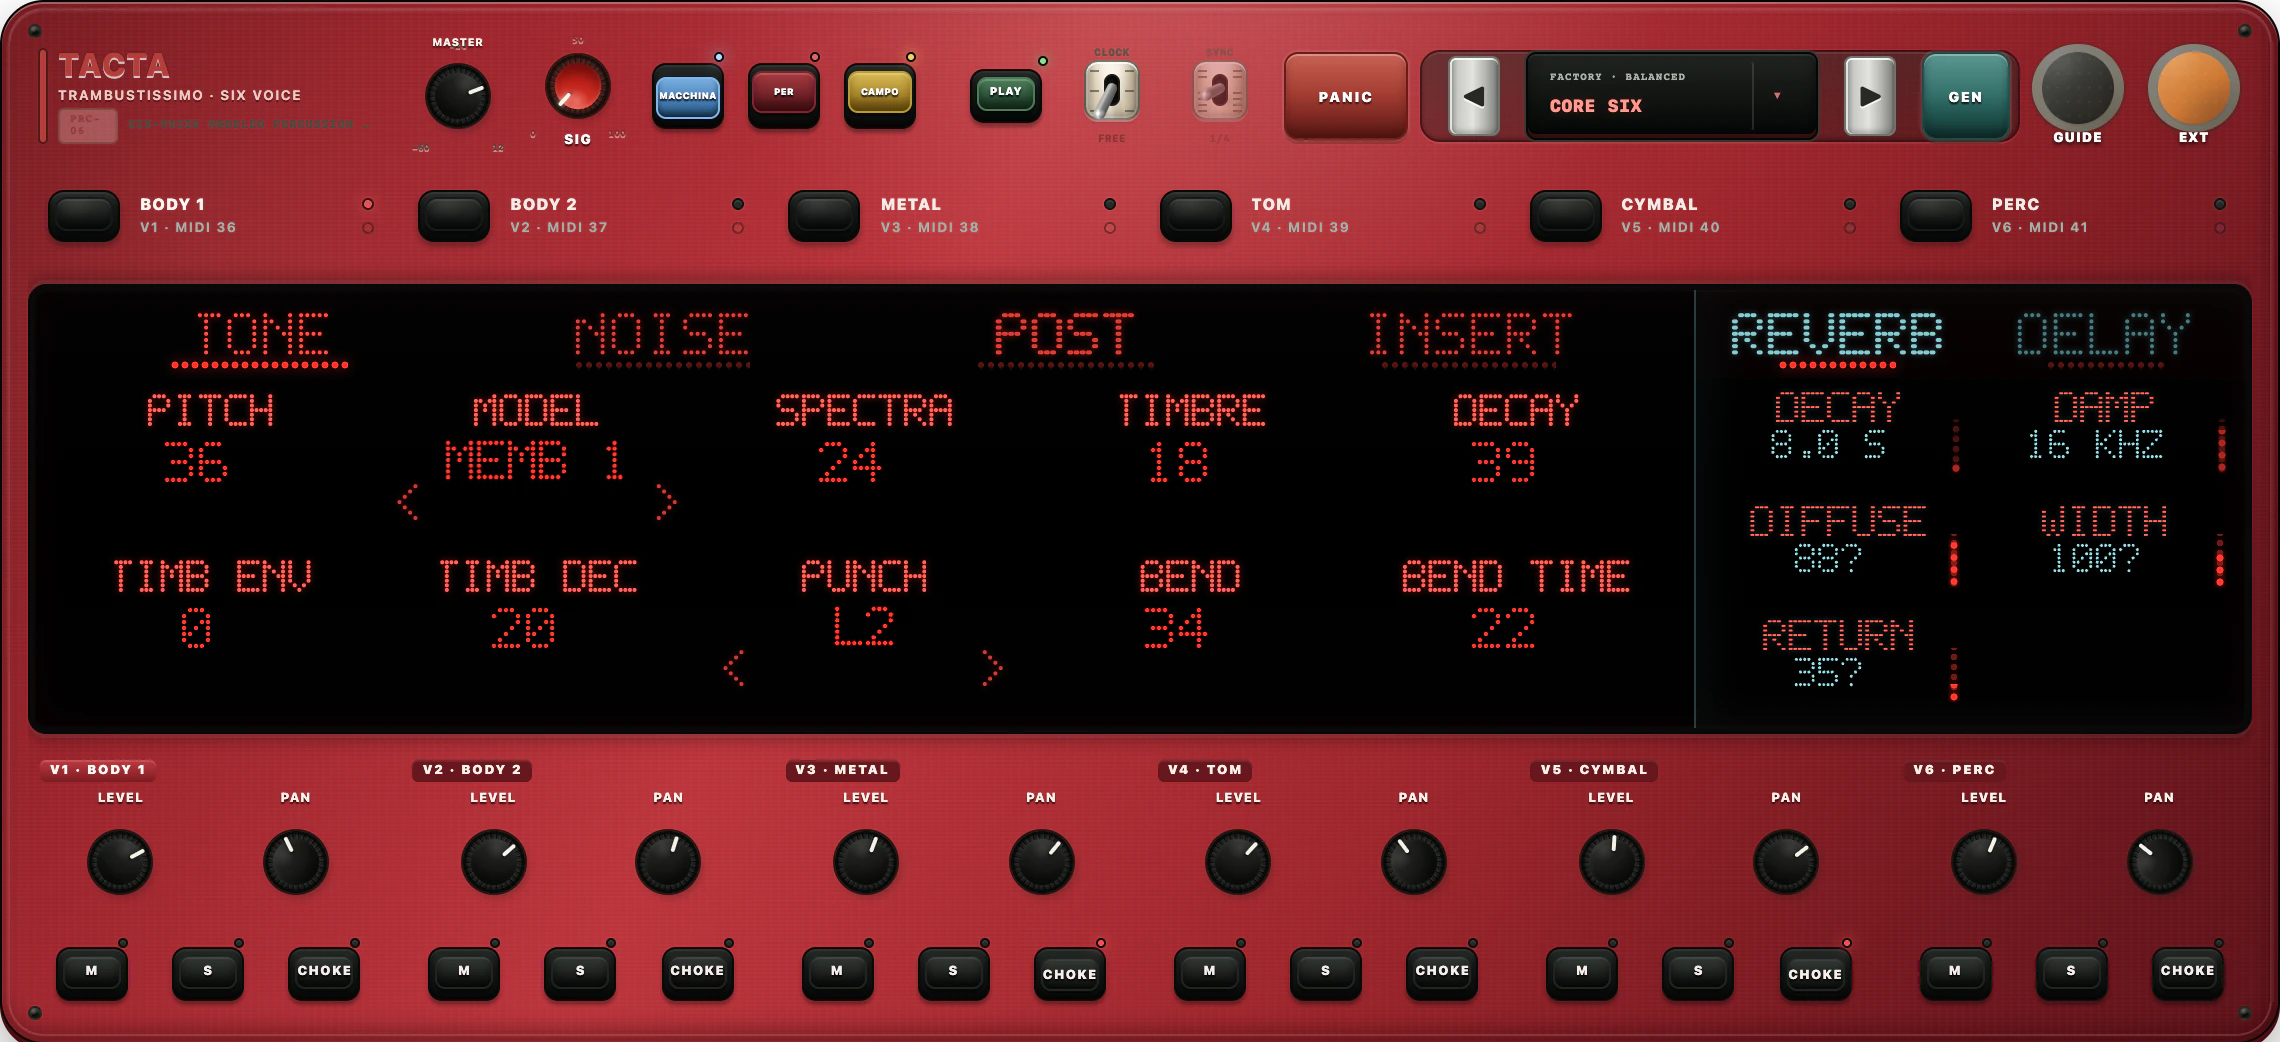Hit the PANIC button
Screen dimensions: 2280x1044
point(1345,96)
